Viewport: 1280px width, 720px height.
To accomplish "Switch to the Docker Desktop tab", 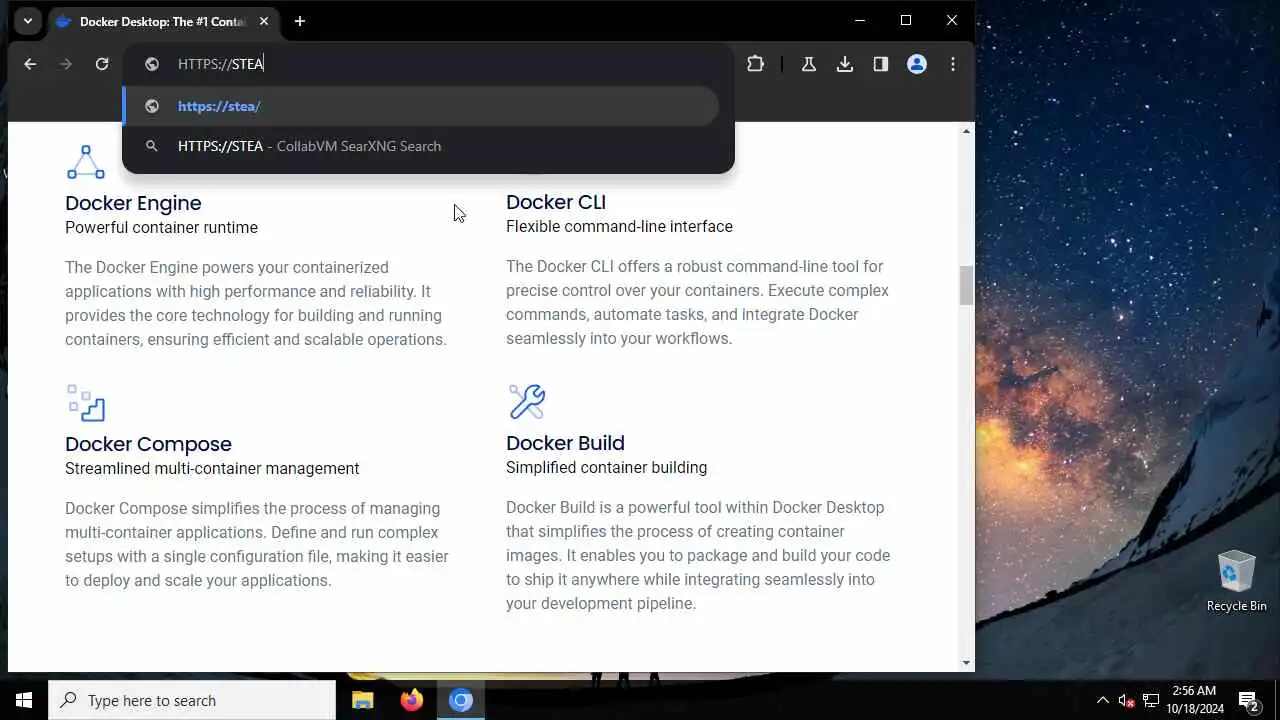I will pos(163,21).
